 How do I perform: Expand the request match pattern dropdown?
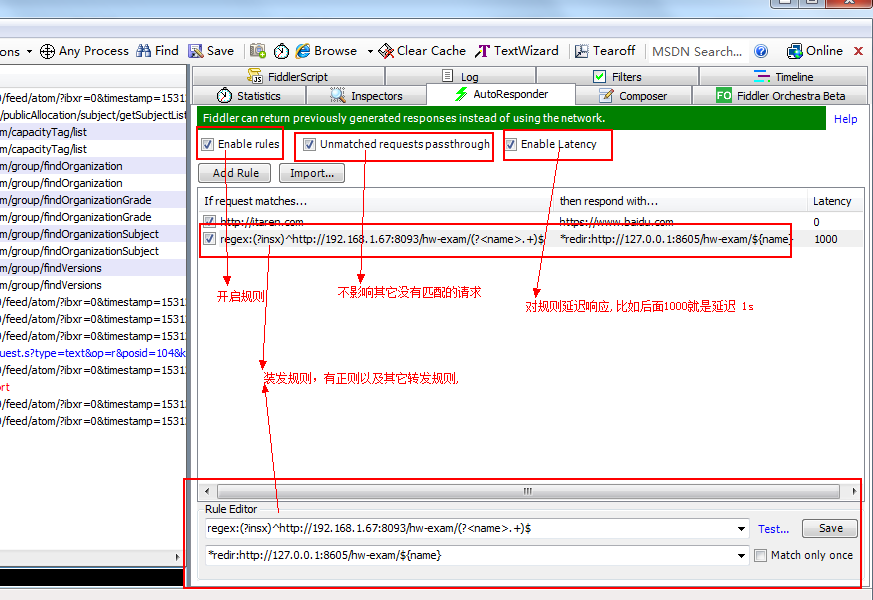pyautogui.click(x=741, y=529)
